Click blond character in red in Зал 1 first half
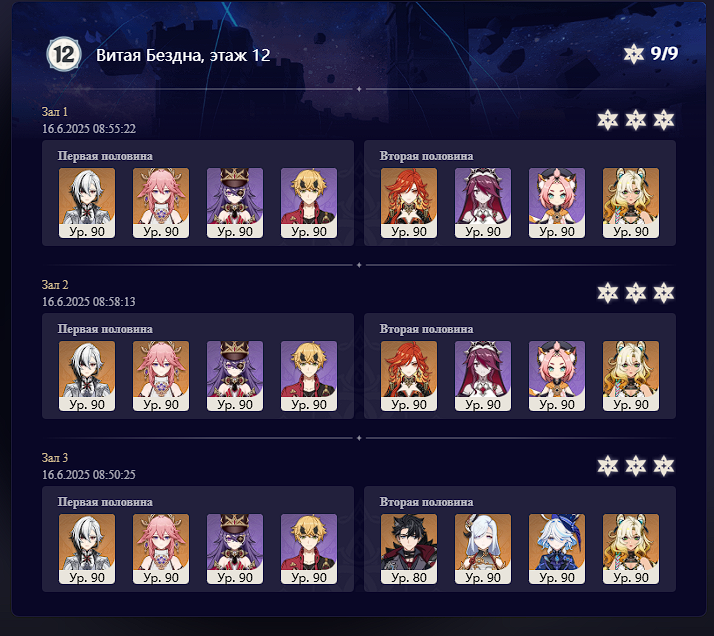The height and width of the screenshot is (636, 714). (x=309, y=203)
